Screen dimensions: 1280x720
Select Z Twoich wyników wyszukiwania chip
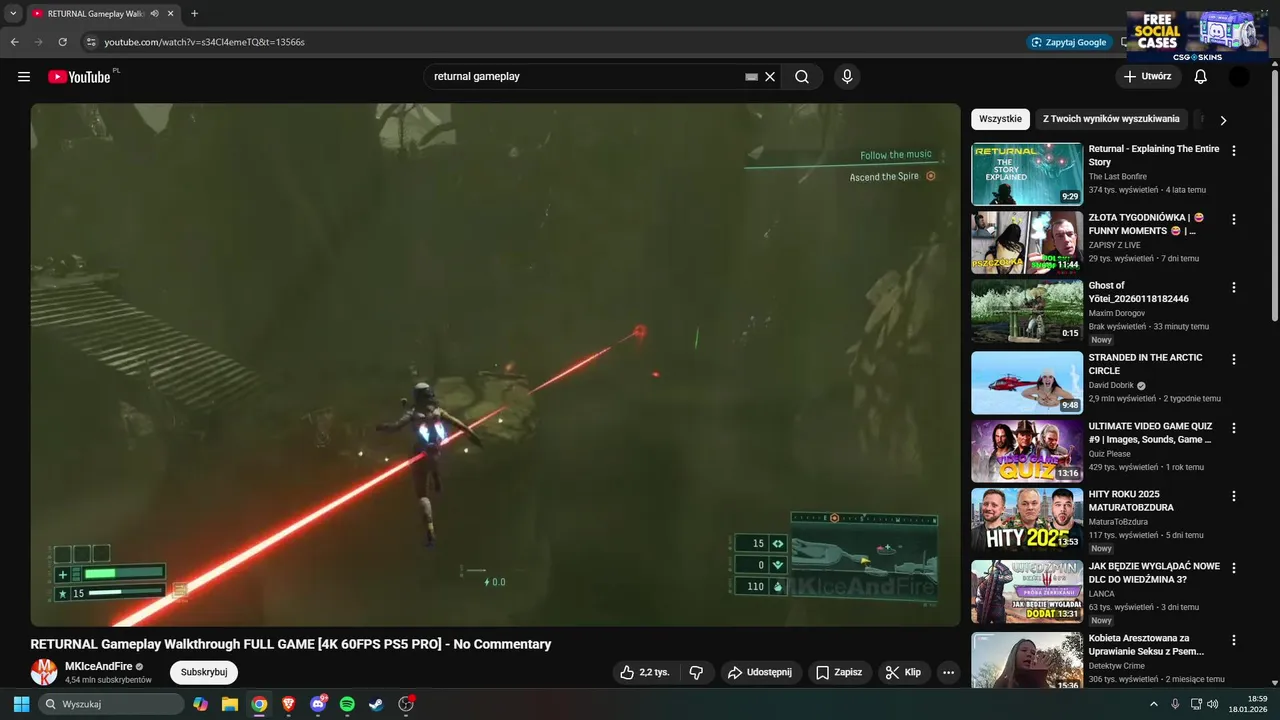[x=1111, y=119]
